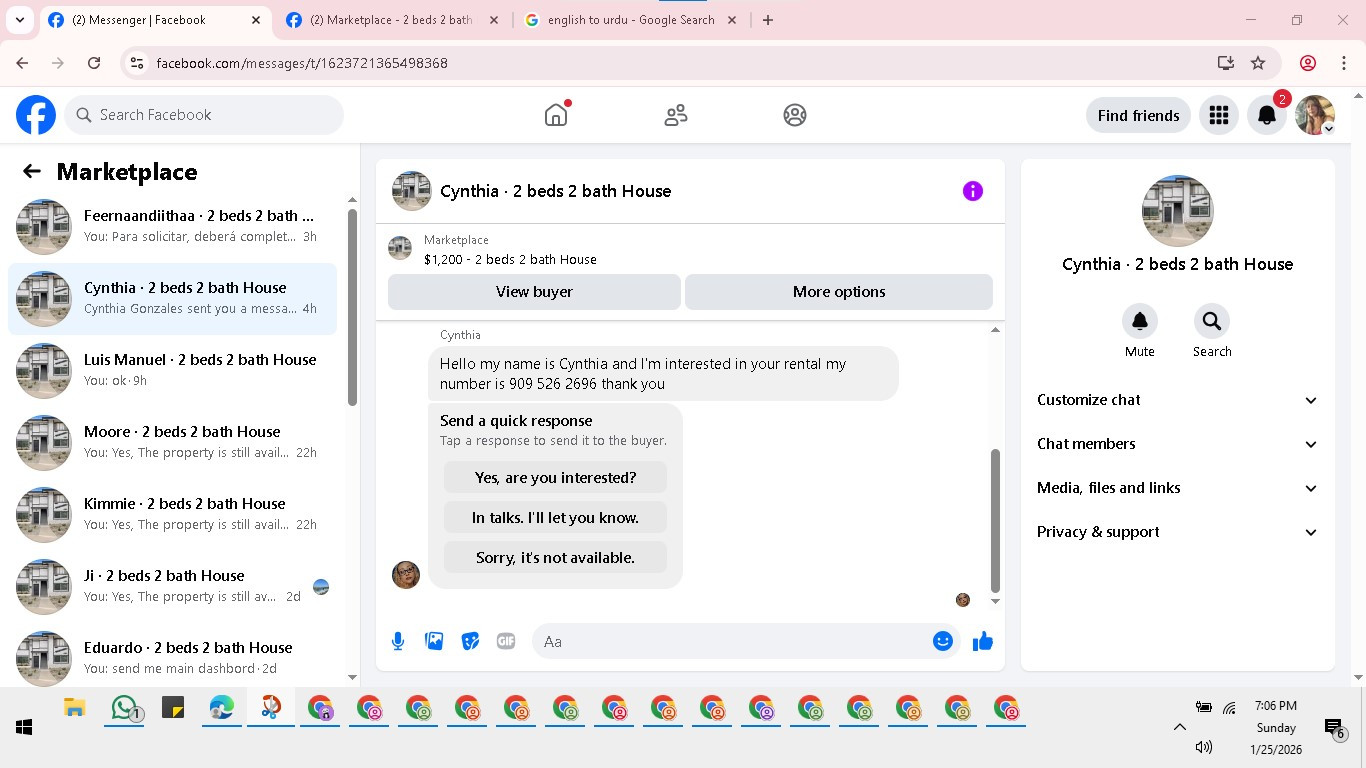1366x768 pixels.
Task: Bookmark this tab with the star icon
Action: click(x=1258, y=63)
